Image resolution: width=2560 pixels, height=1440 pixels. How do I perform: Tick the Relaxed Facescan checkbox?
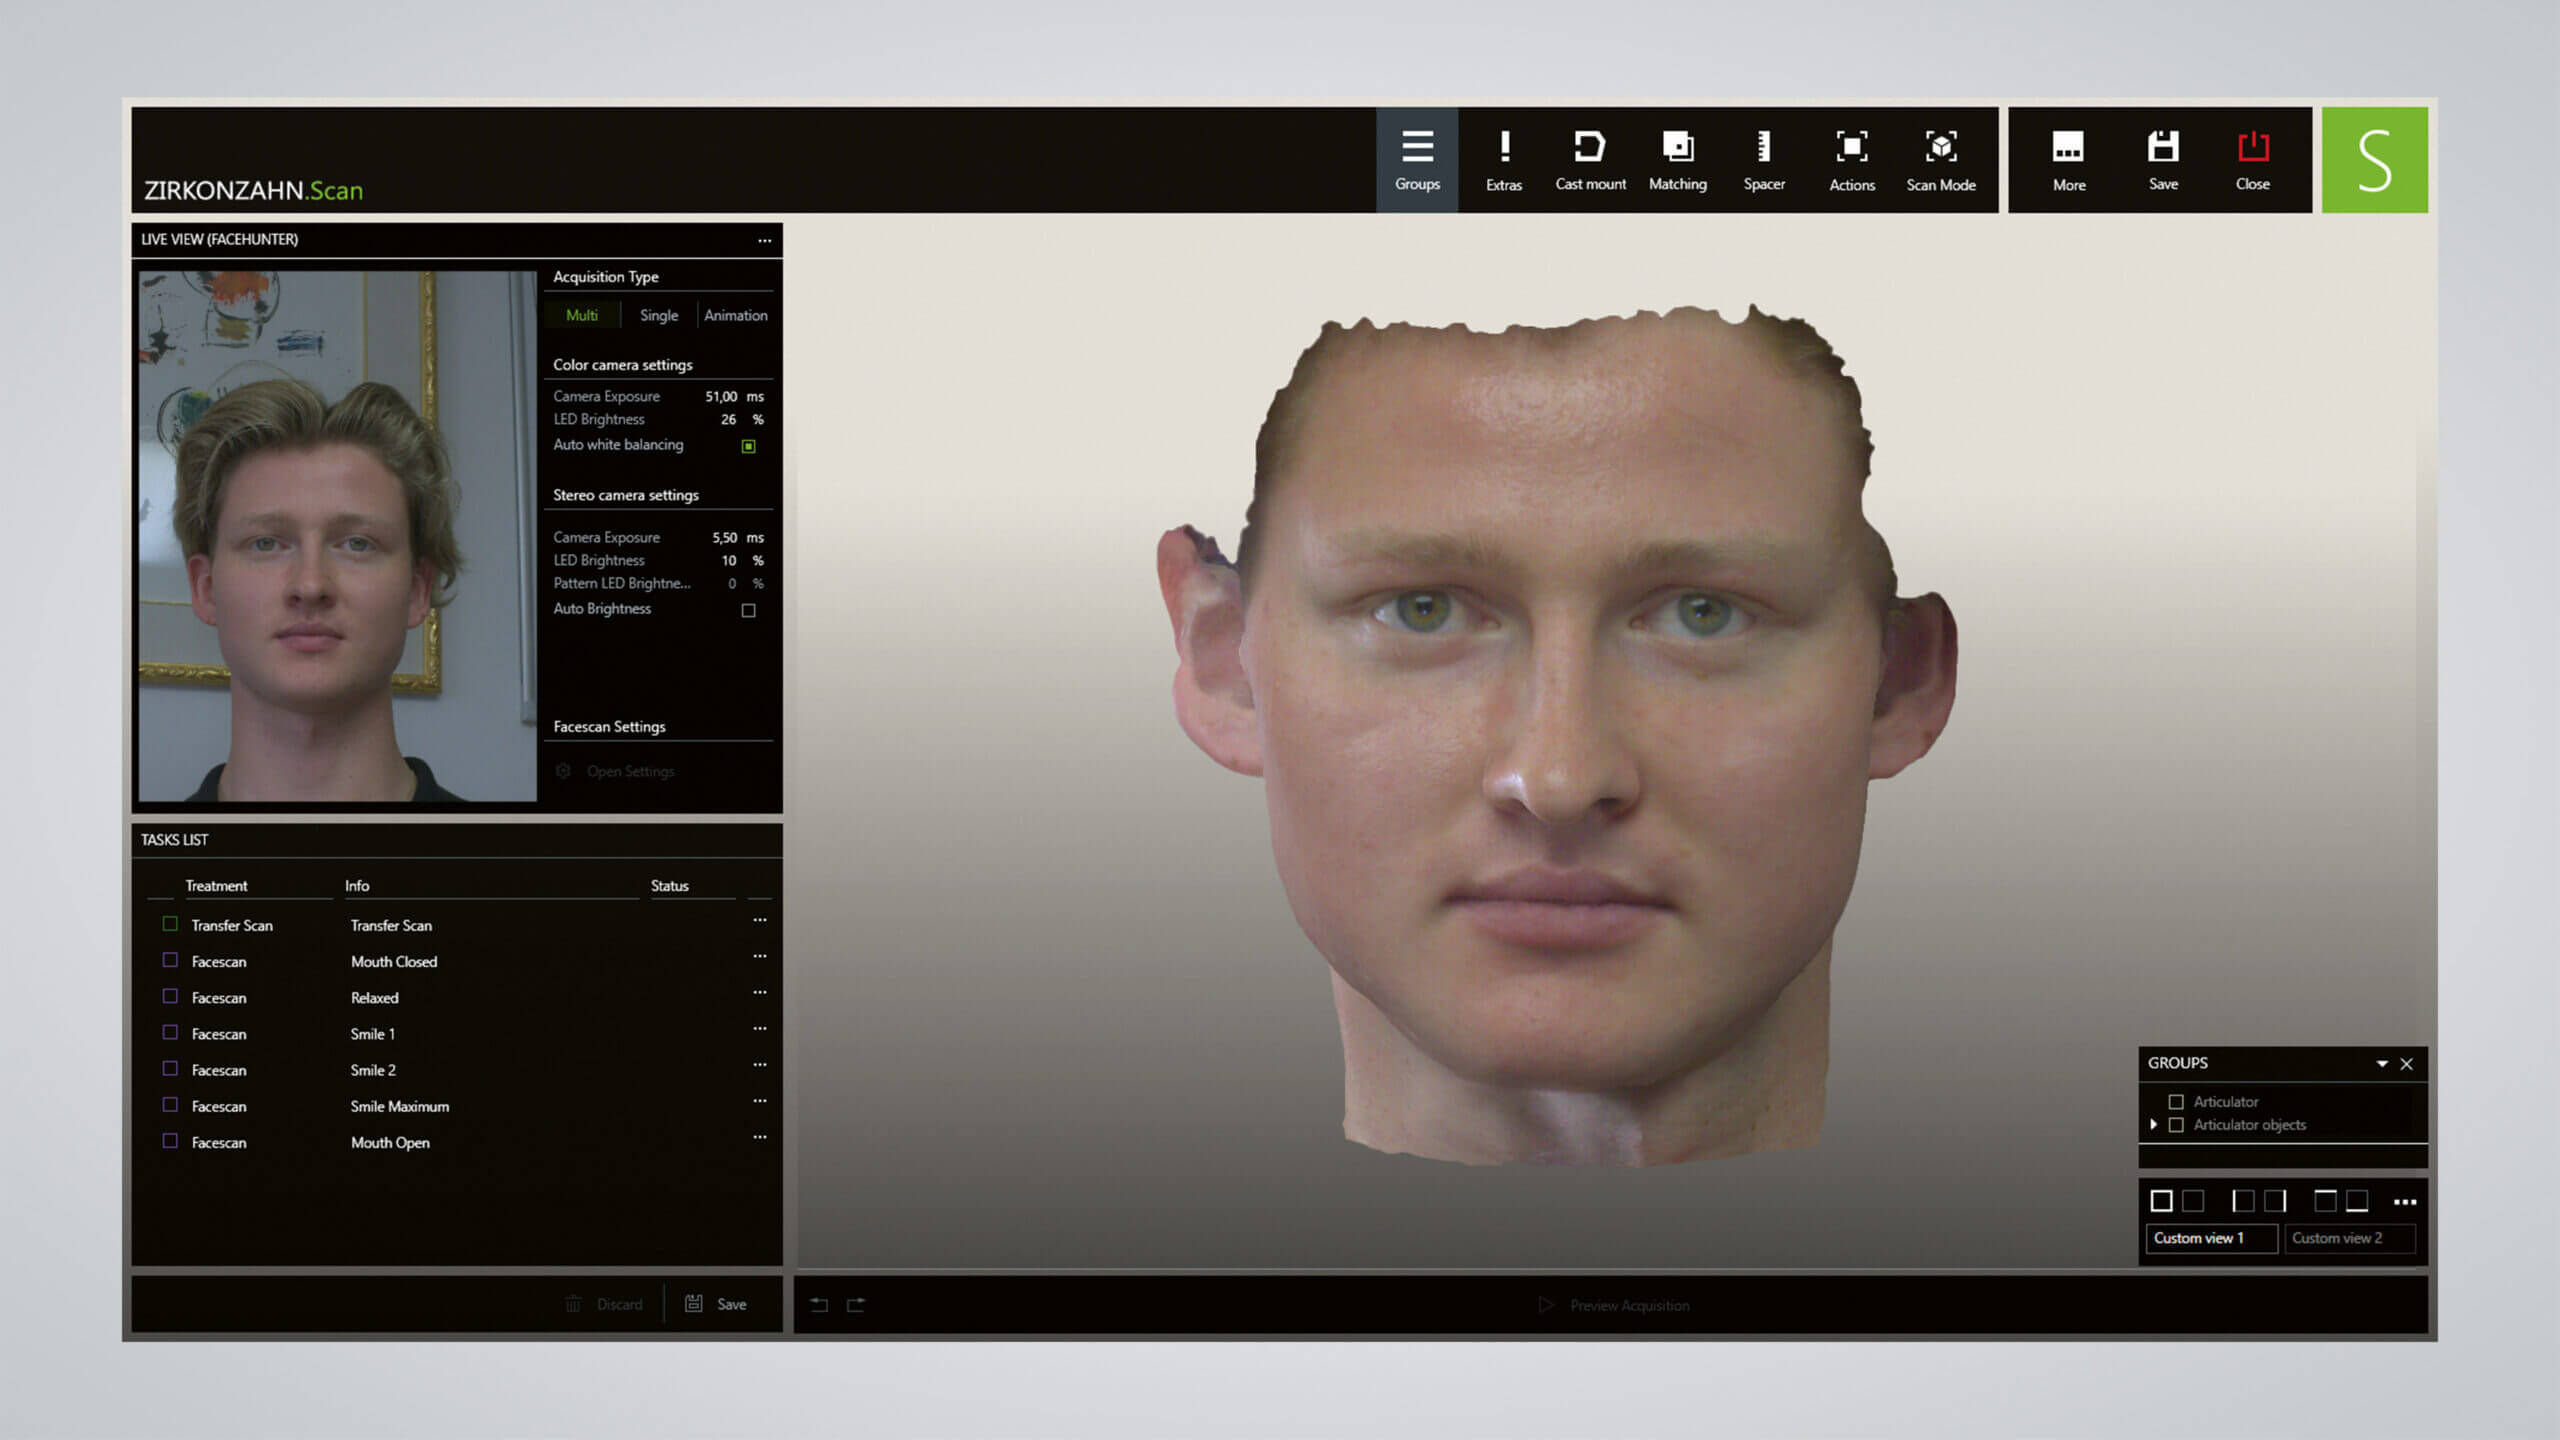click(170, 996)
